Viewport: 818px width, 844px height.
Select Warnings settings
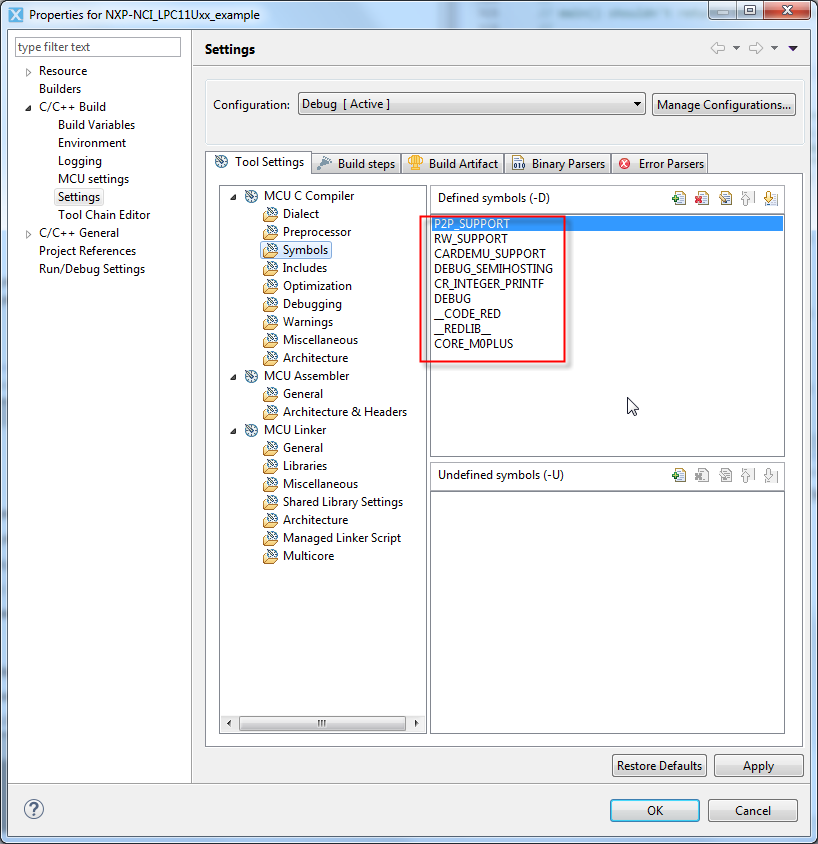(308, 322)
